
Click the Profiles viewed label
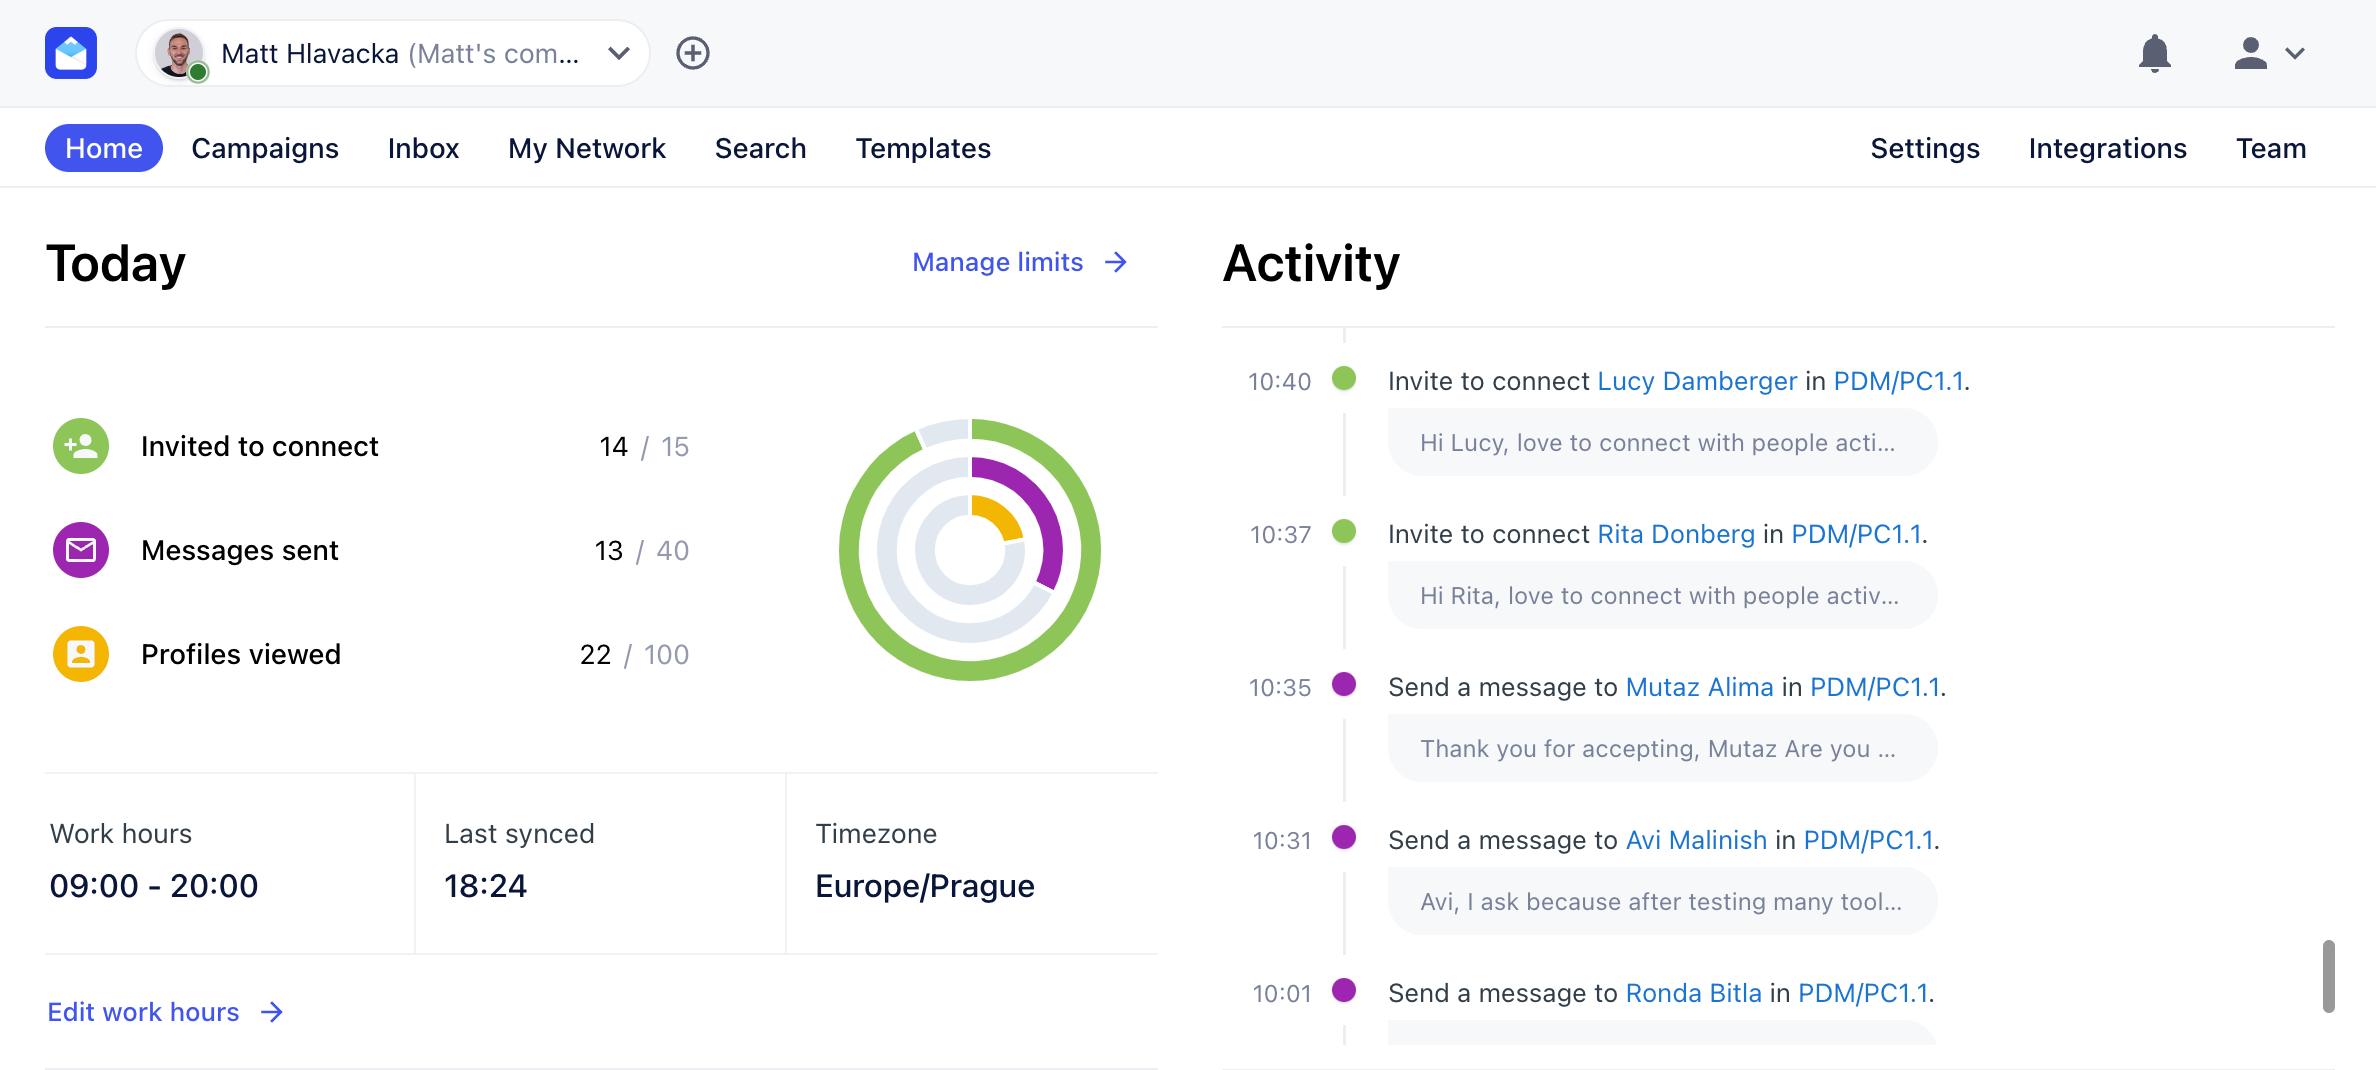click(241, 654)
